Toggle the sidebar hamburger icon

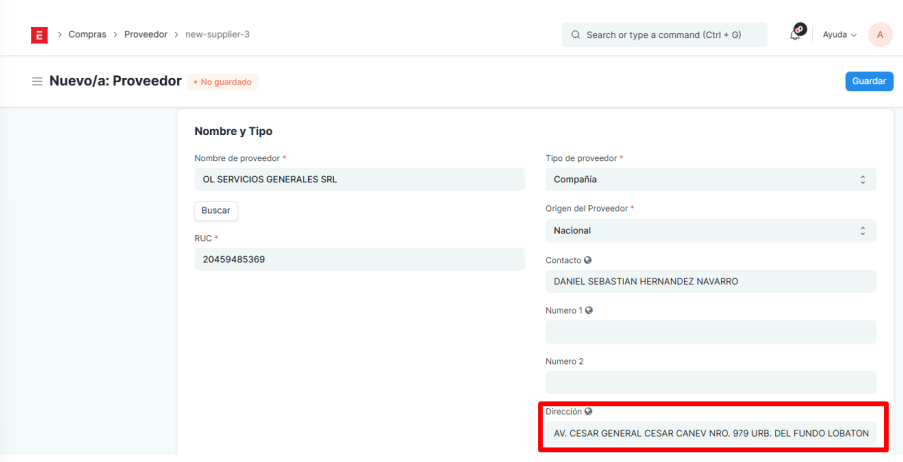[x=37, y=81]
